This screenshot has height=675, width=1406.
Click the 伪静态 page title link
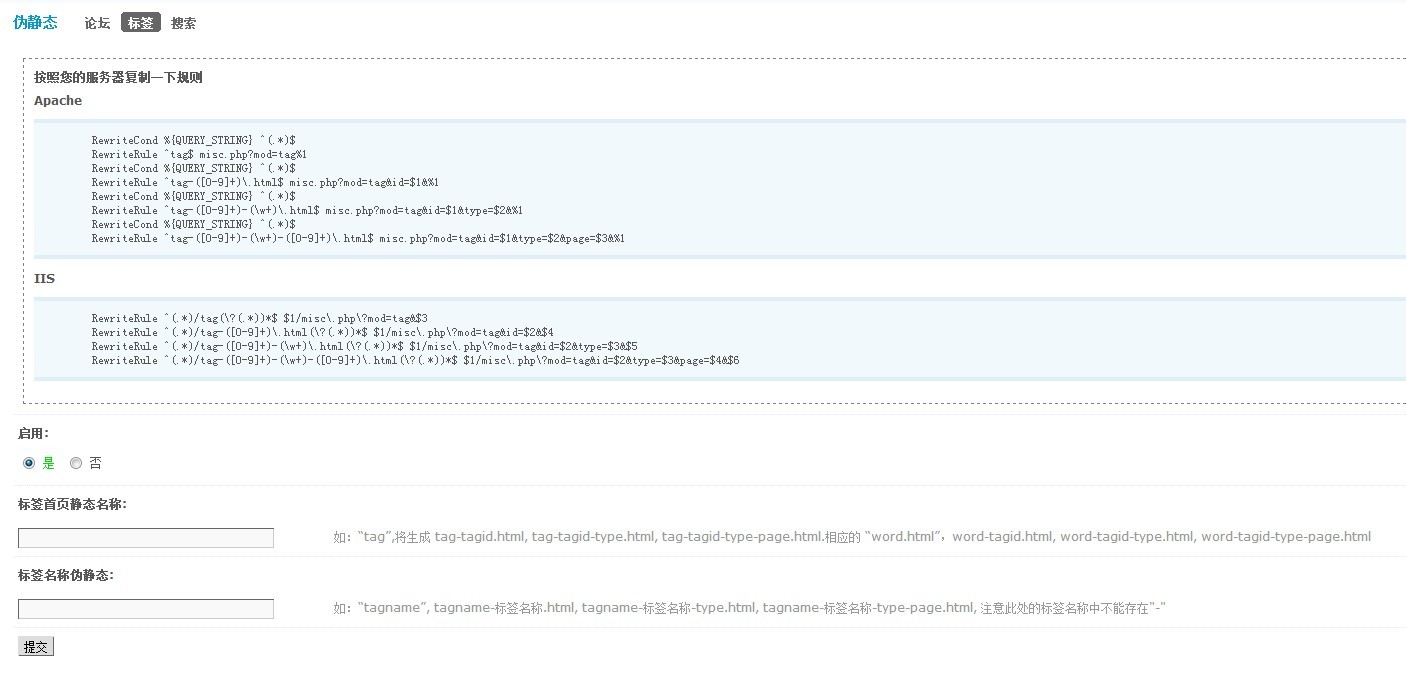[35, 22]
